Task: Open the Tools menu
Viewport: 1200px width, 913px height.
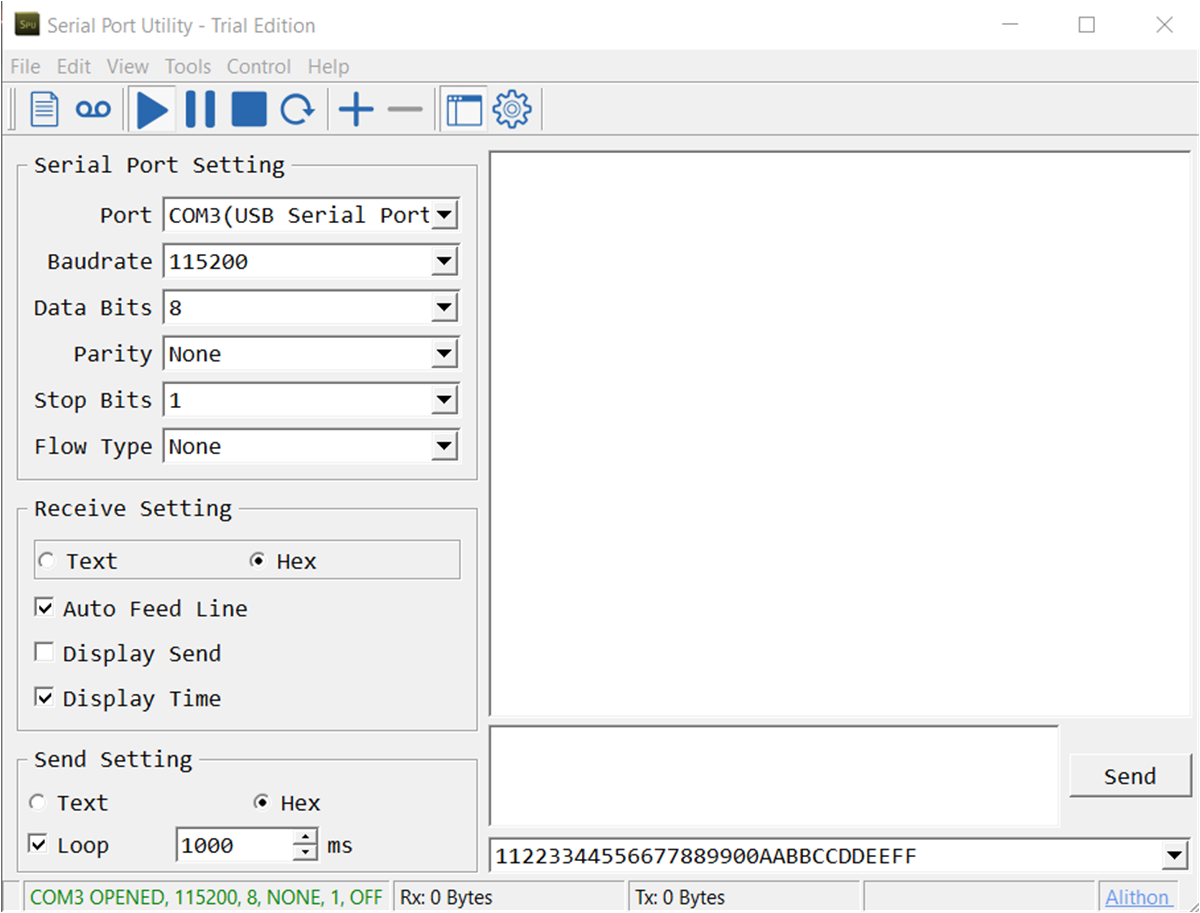Action: pos(188,66)
